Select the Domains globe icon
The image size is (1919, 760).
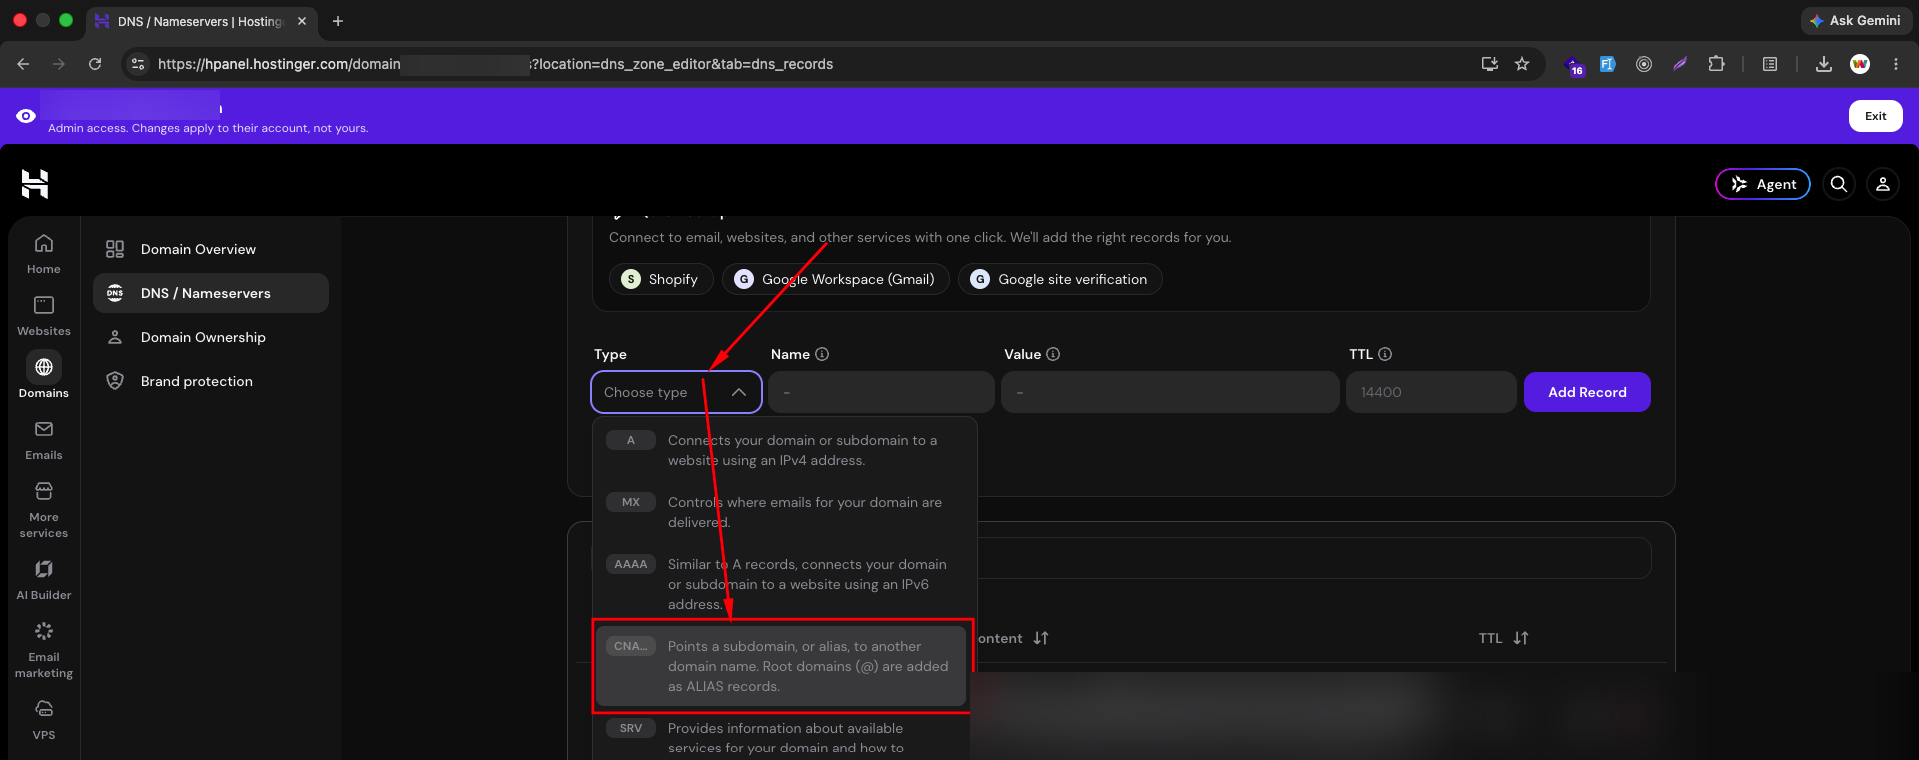click(x=44, y=367)
